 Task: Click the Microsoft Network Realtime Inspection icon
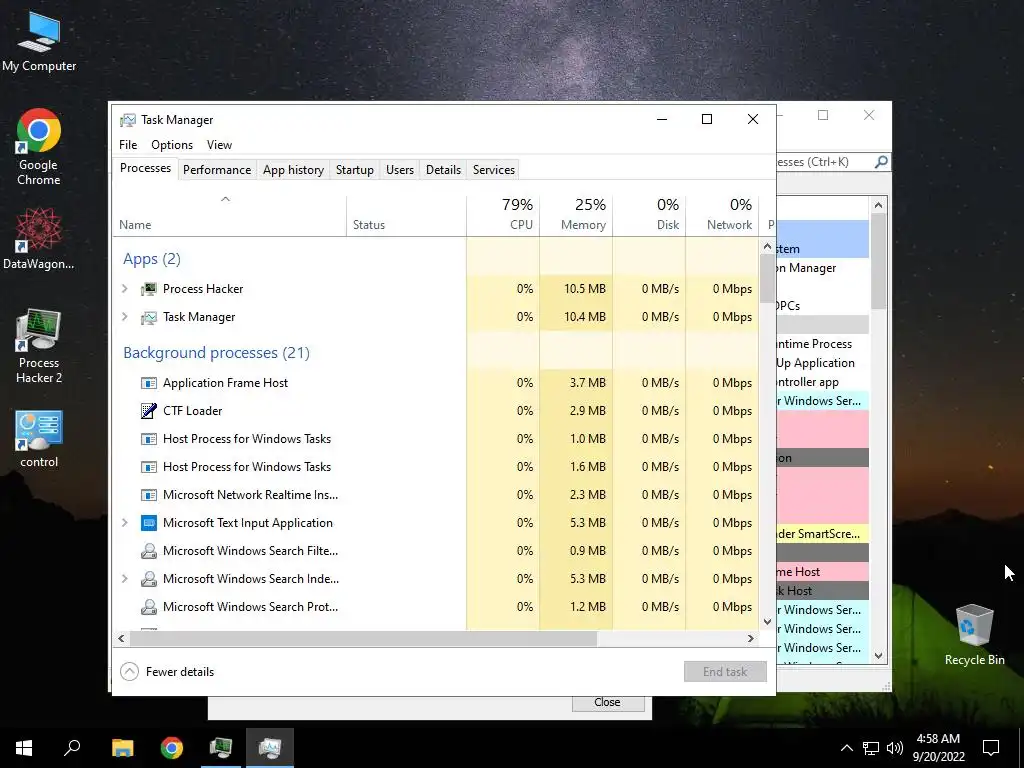pyautogui.click(x=149, y=495)
